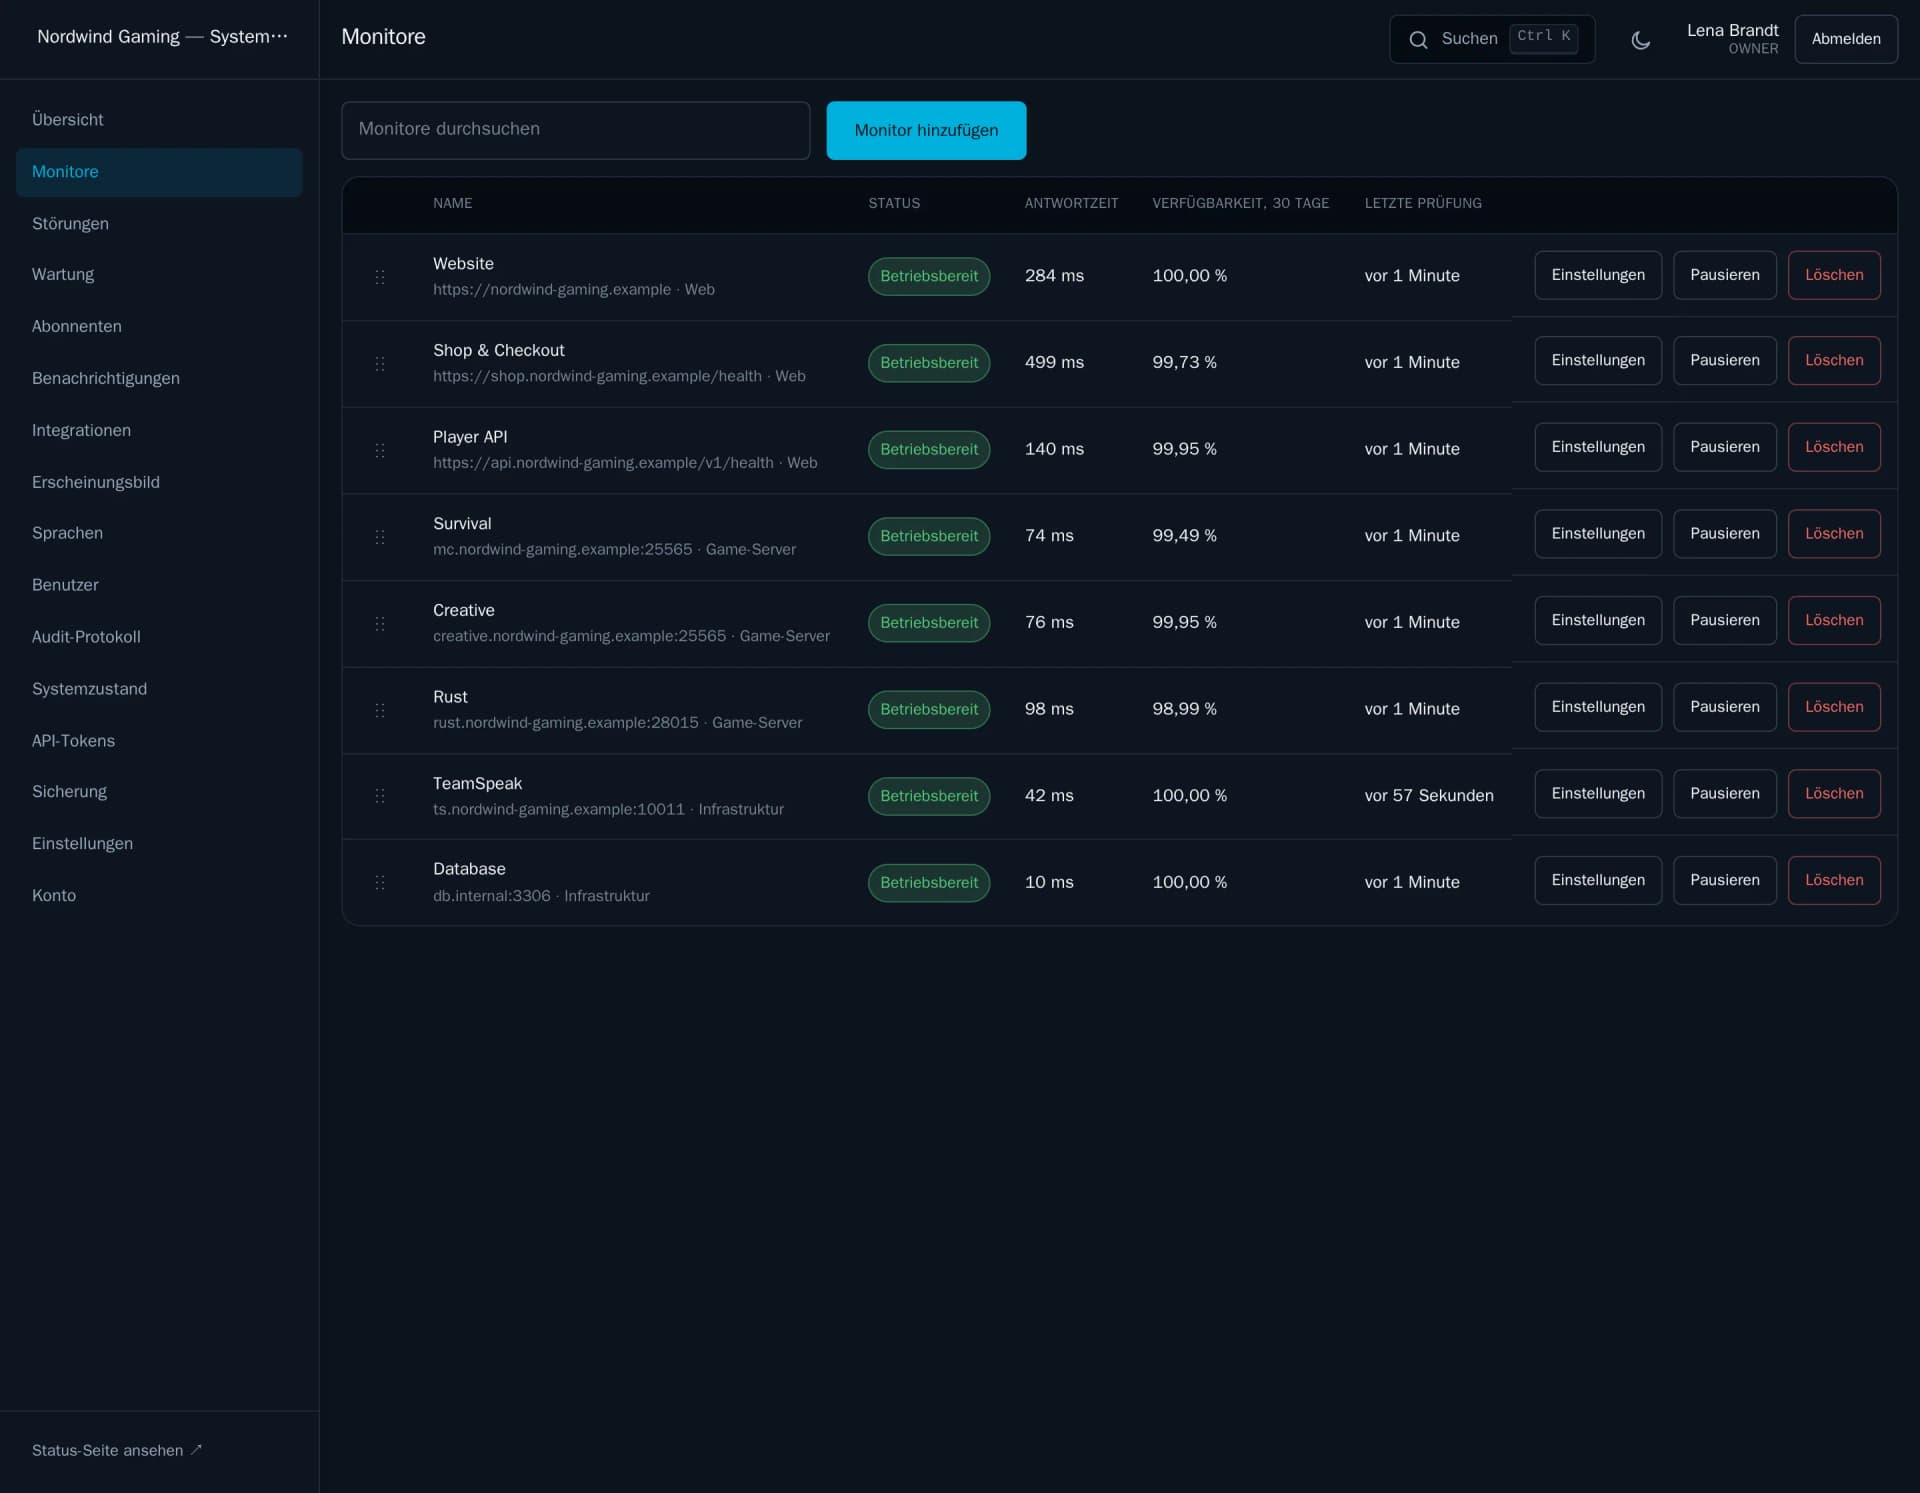The height and width of the screenshot is (1493, 1920).
Task: Click drag handle for Database row
Action: (380, 883)
